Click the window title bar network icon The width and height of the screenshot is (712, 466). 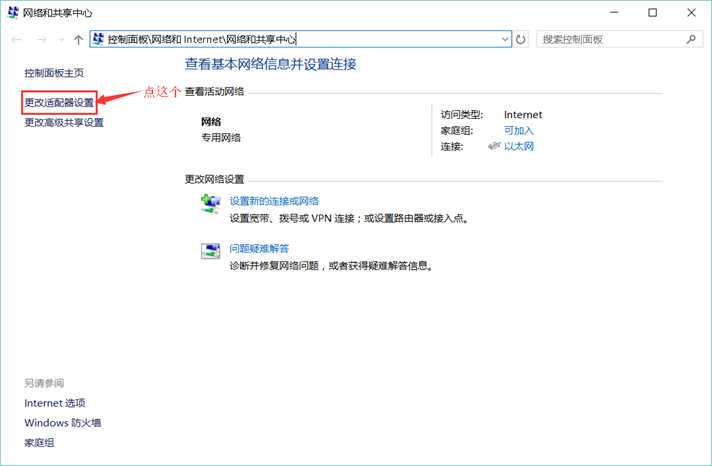(13, 13)
